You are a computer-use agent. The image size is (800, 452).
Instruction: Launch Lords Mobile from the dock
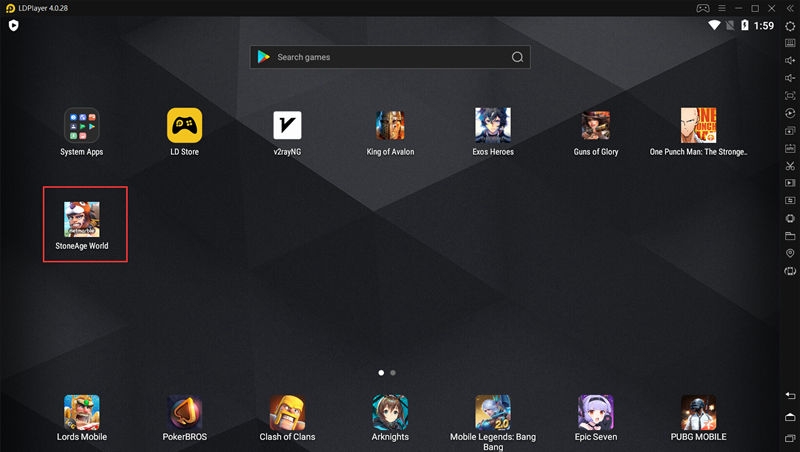point(82,412)
